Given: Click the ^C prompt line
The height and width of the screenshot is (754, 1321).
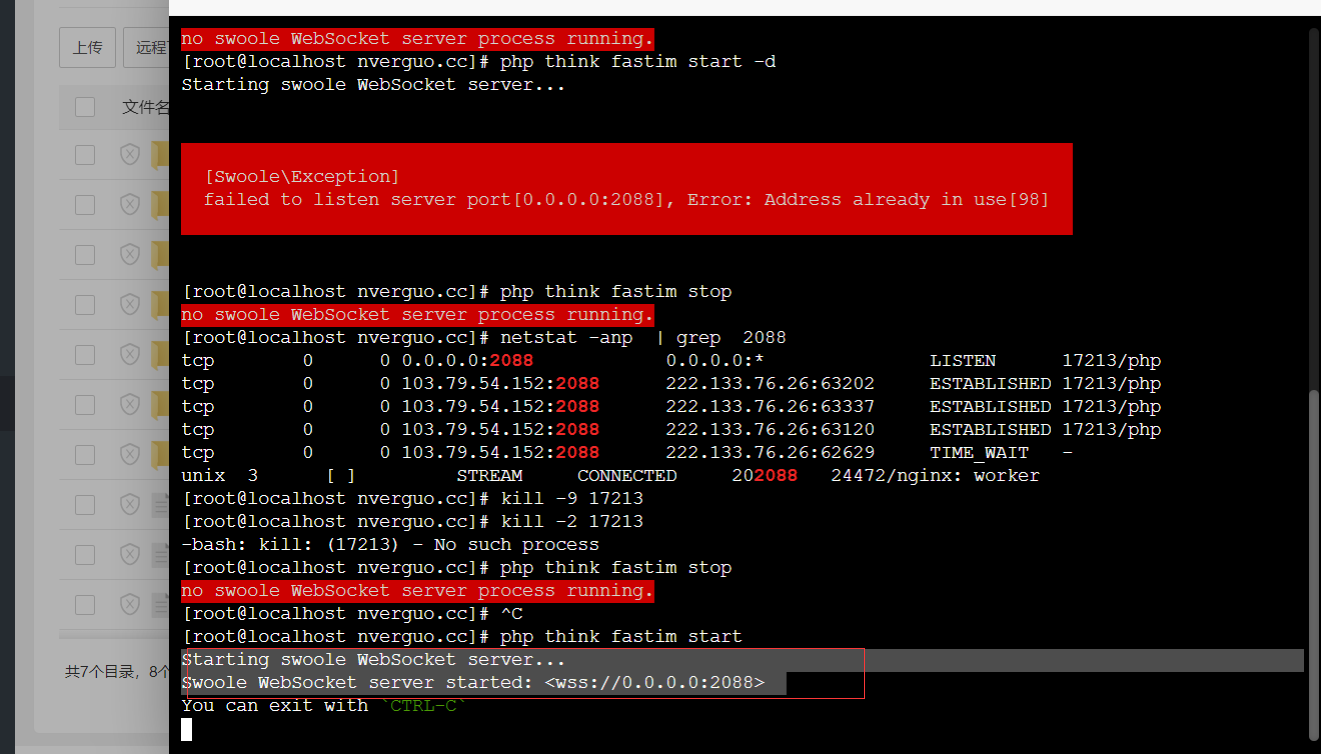Looking at the screenshot, I should tap(352, 614).
